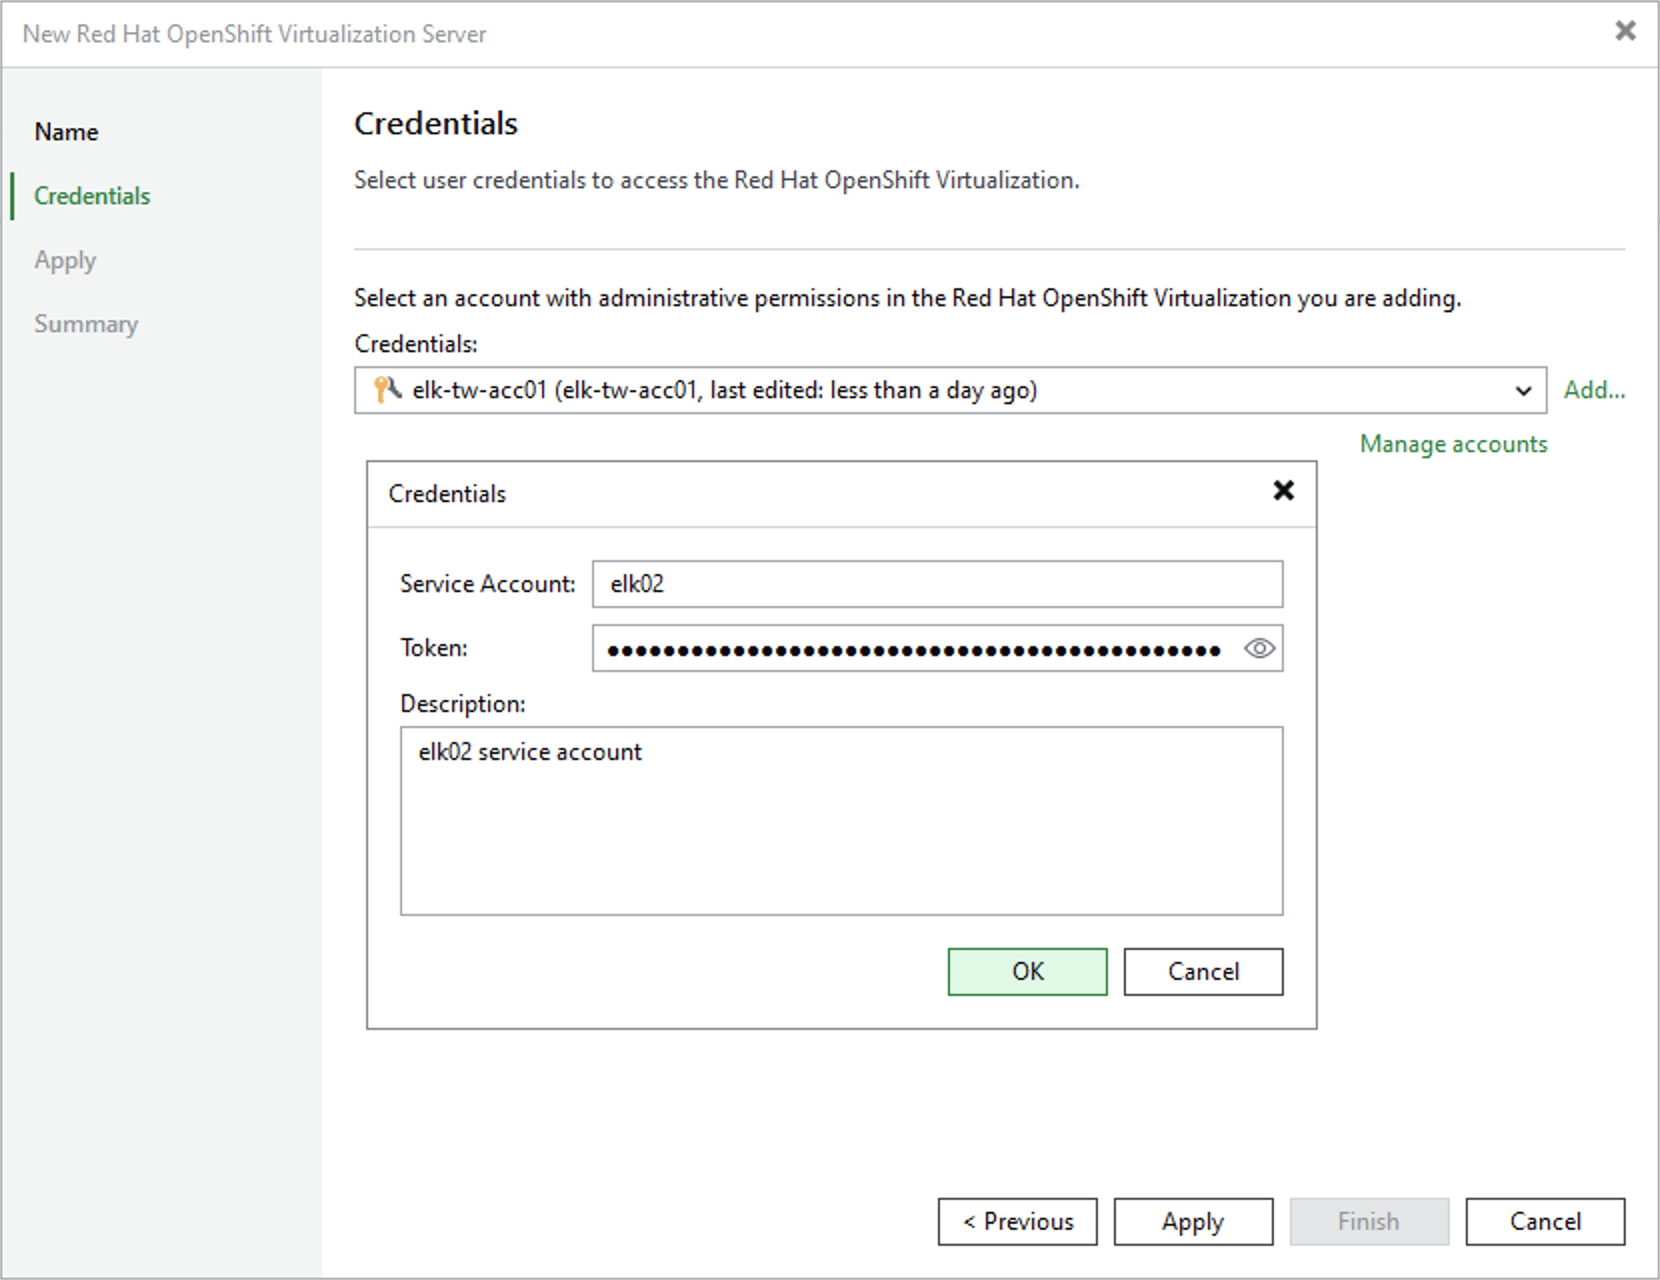
Task: Close the inner Credentials dialog
Action: [x=1283, y=490]
